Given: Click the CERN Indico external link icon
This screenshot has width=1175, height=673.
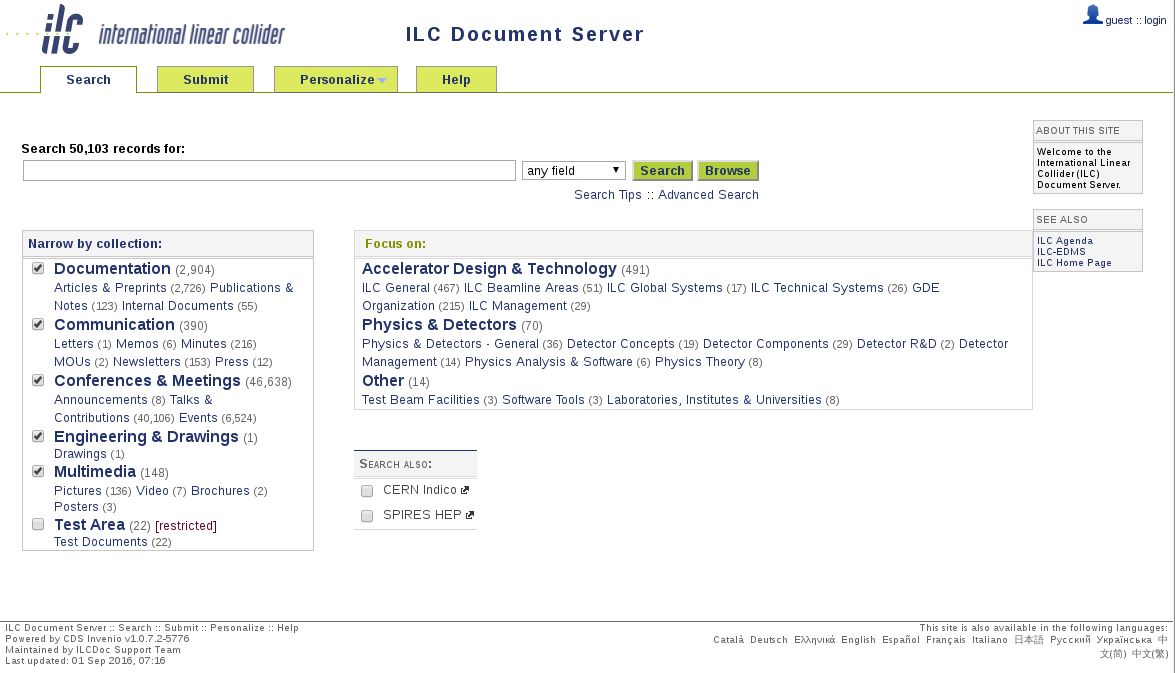Looking at the screenshot, I should [465, 490].
